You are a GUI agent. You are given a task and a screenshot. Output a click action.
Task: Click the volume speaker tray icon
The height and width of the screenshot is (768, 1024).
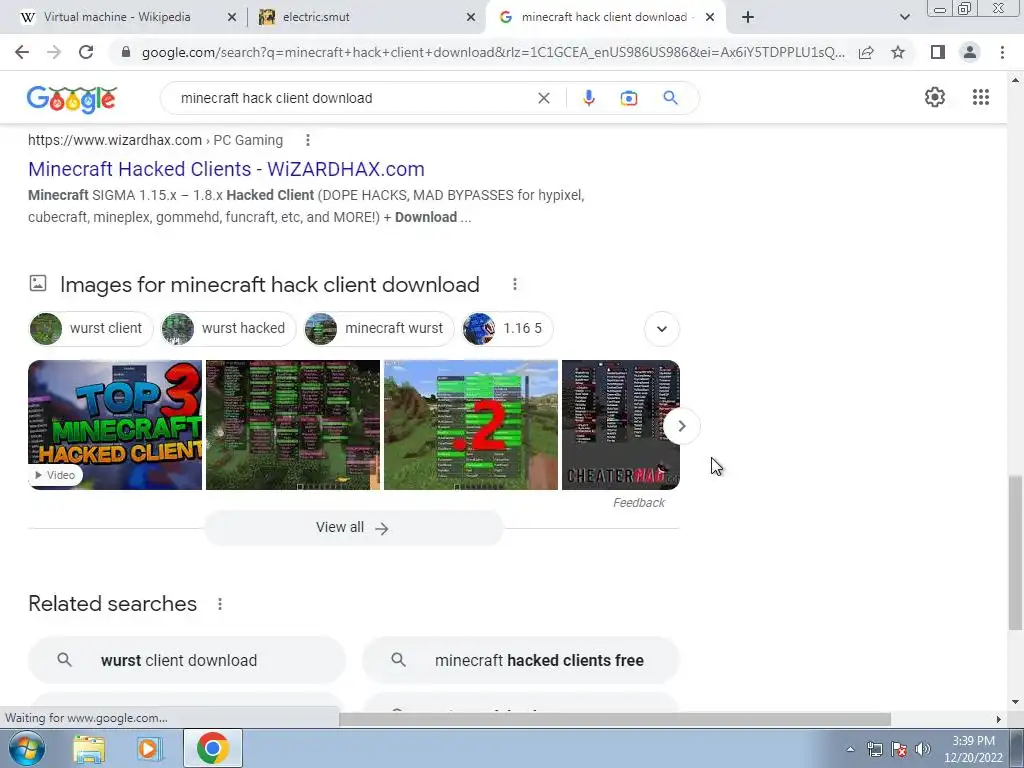[x=923, y=749]
